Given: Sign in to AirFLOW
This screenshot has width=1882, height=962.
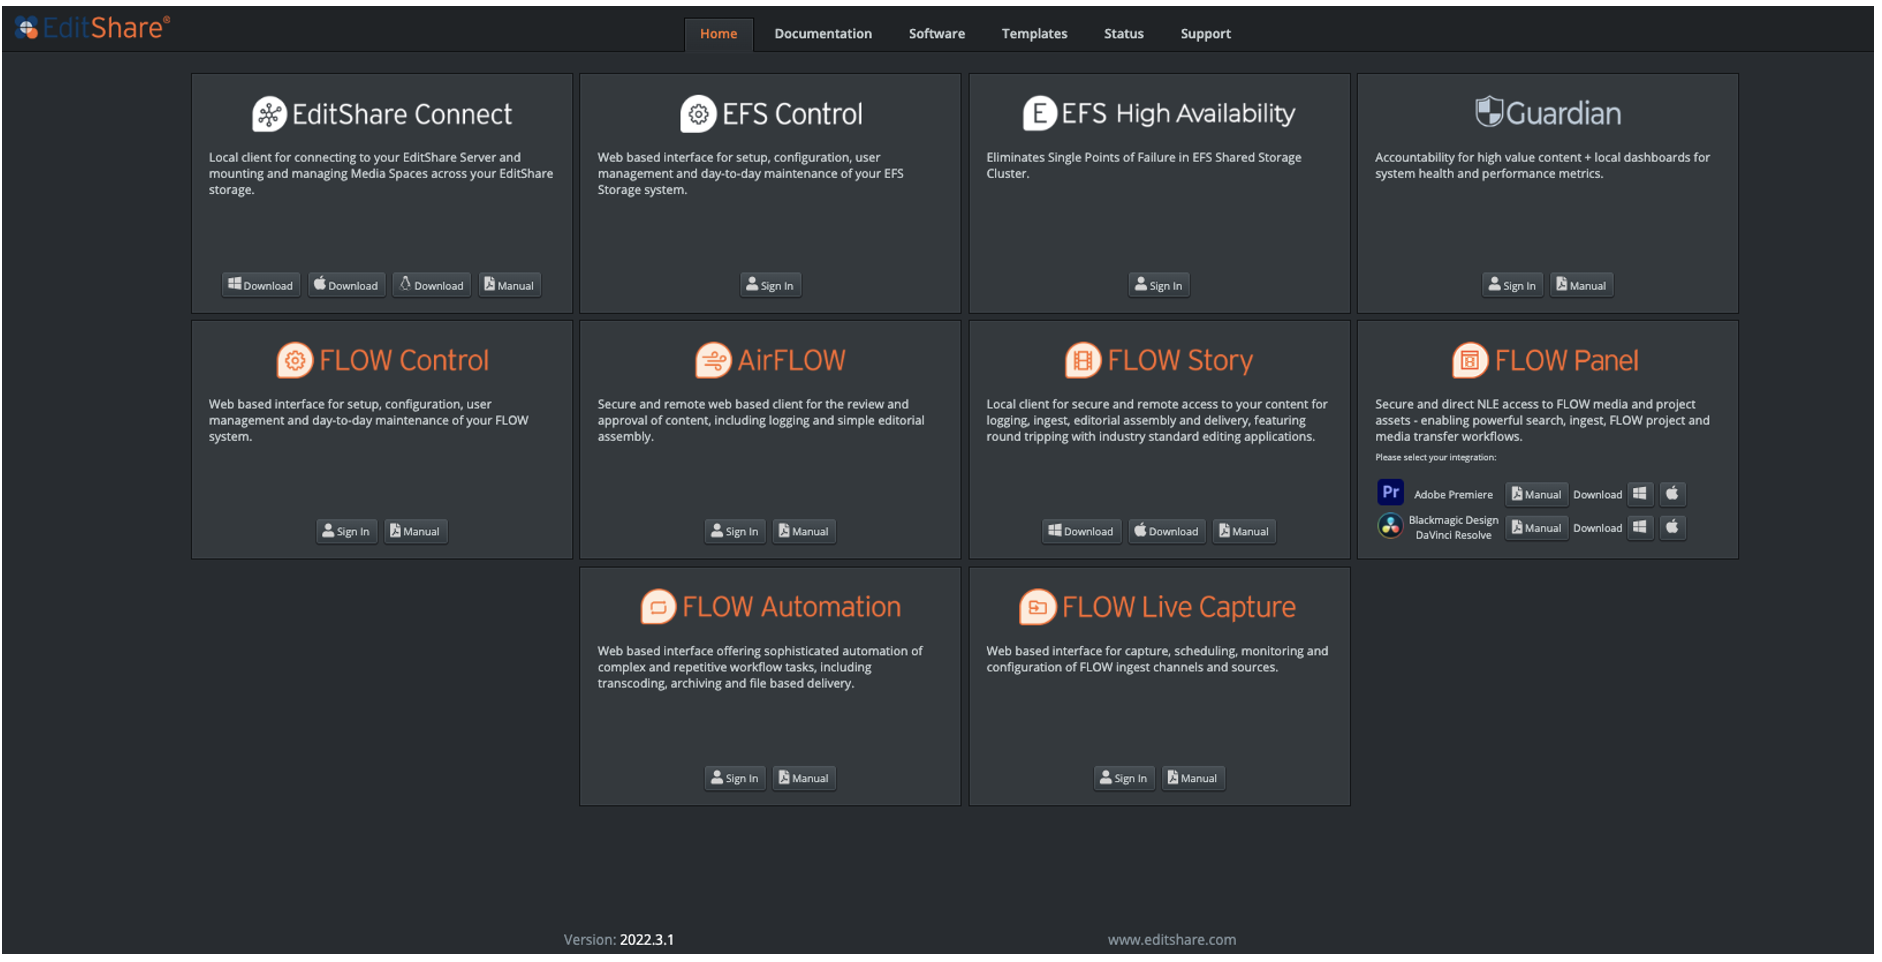Looking at the screenshot, I should point(735,531).
